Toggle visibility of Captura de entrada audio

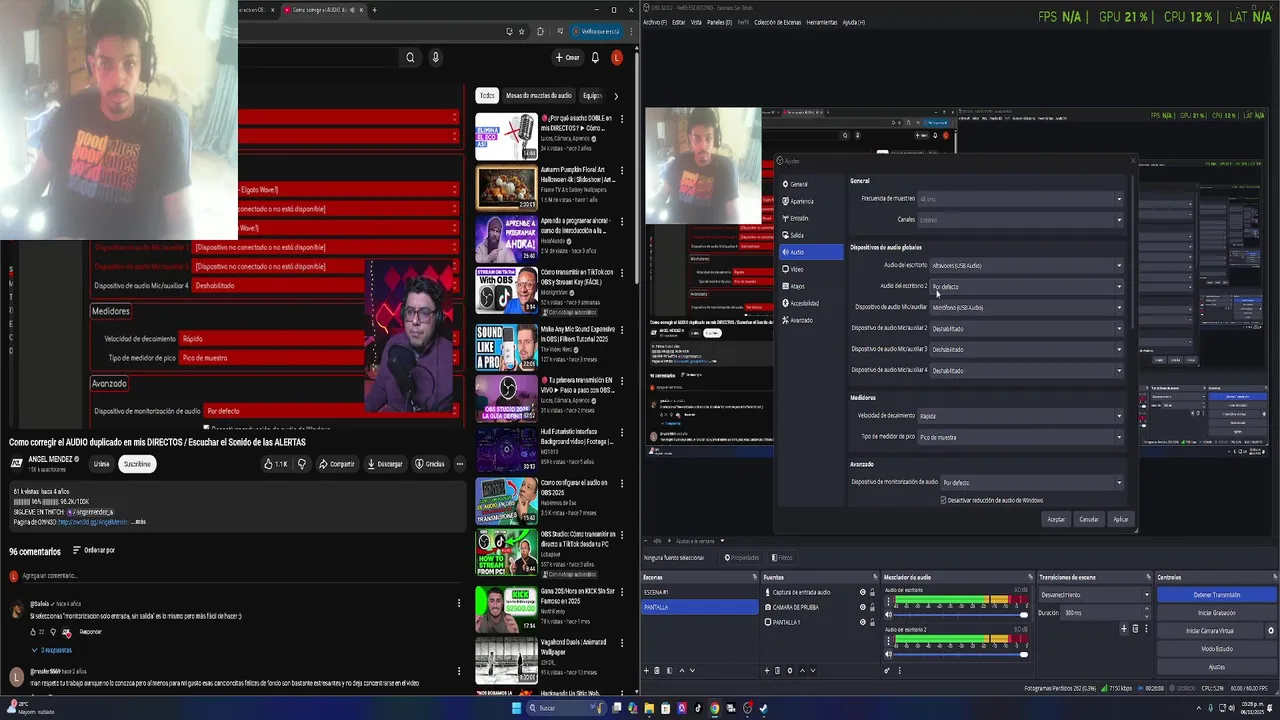pyautogui.click(x=863, y=592)
